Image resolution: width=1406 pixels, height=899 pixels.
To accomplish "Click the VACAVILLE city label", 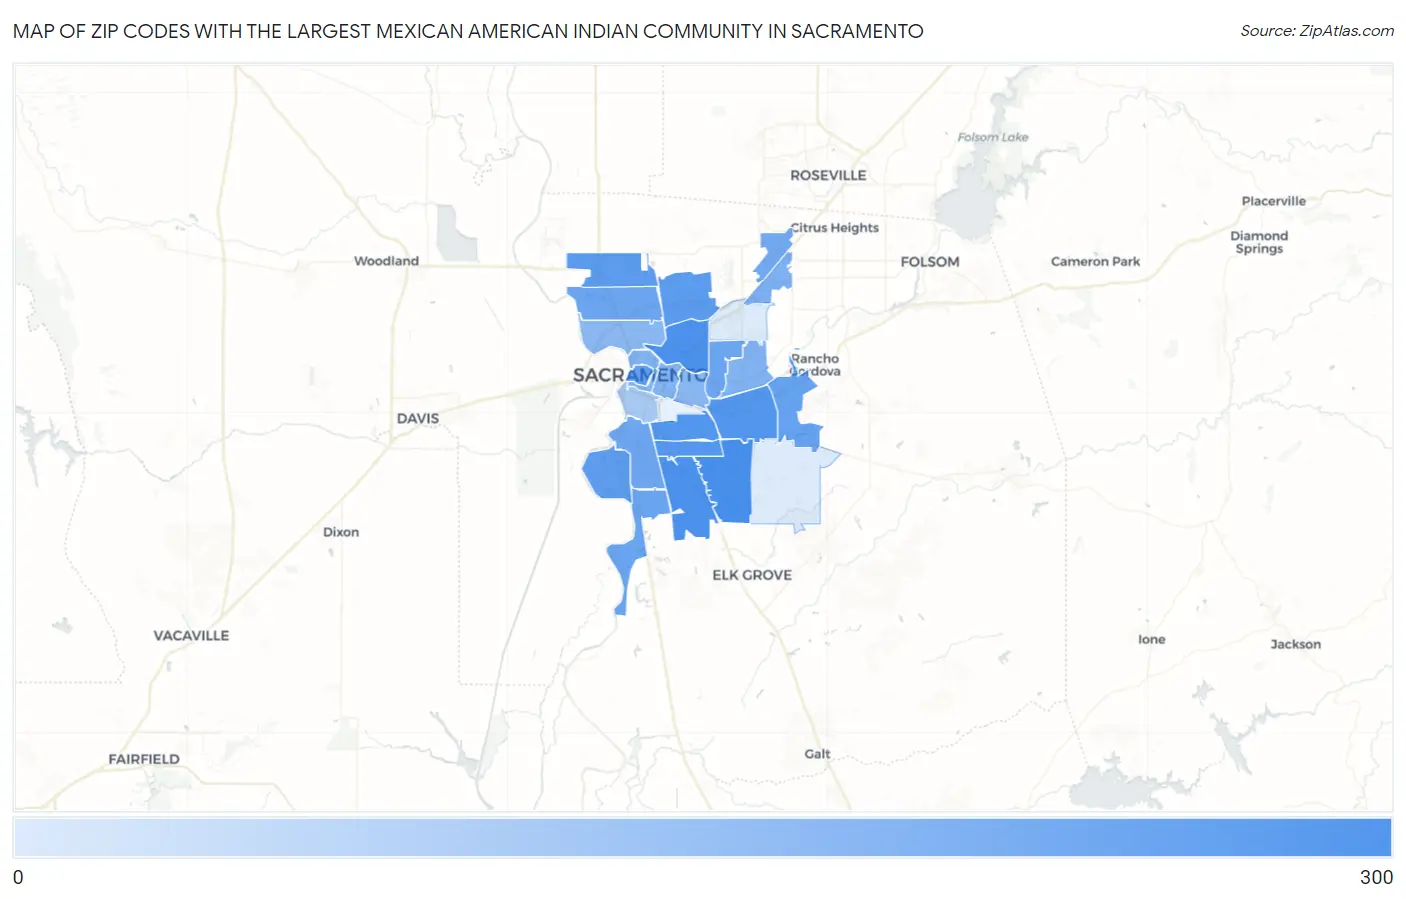I will [x=191, y=635].
